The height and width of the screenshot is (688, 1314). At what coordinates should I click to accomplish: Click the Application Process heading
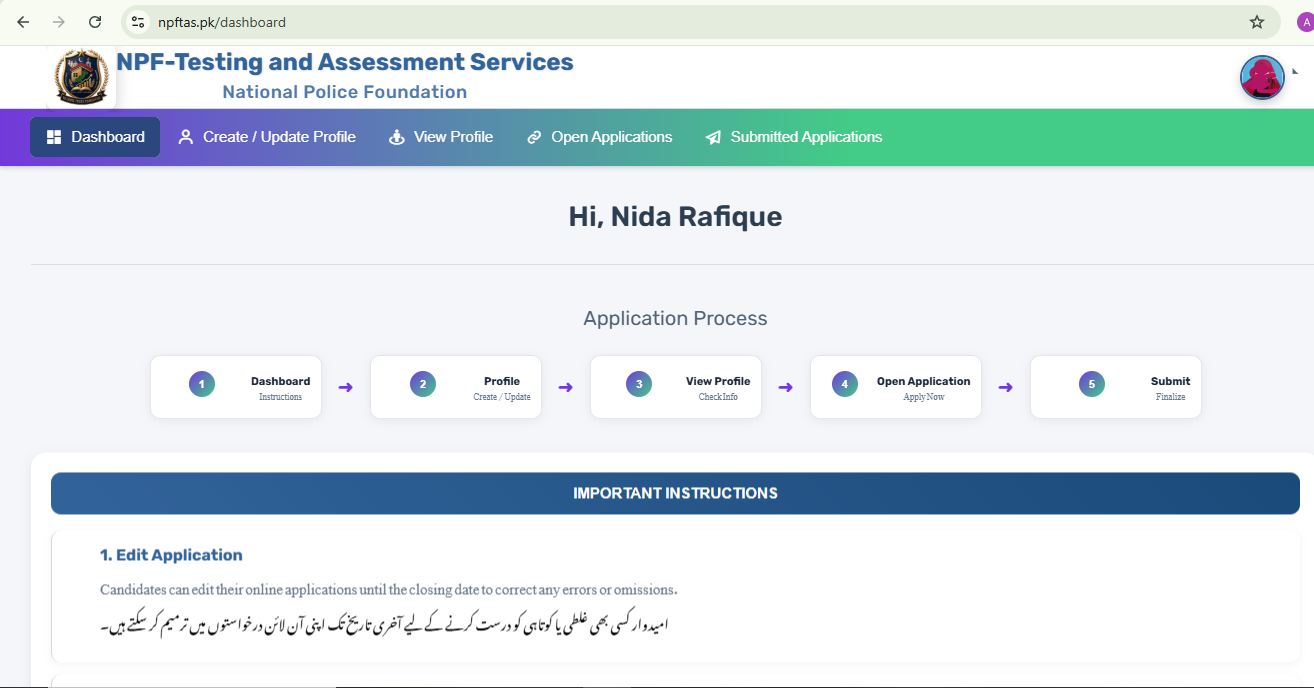click(x=675, y=319)
